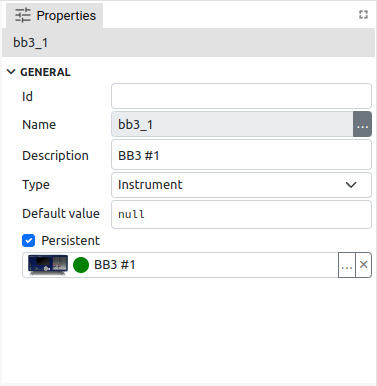
Task: Click the BB3 instrument thumbnail image
Action: click(48, 265)
